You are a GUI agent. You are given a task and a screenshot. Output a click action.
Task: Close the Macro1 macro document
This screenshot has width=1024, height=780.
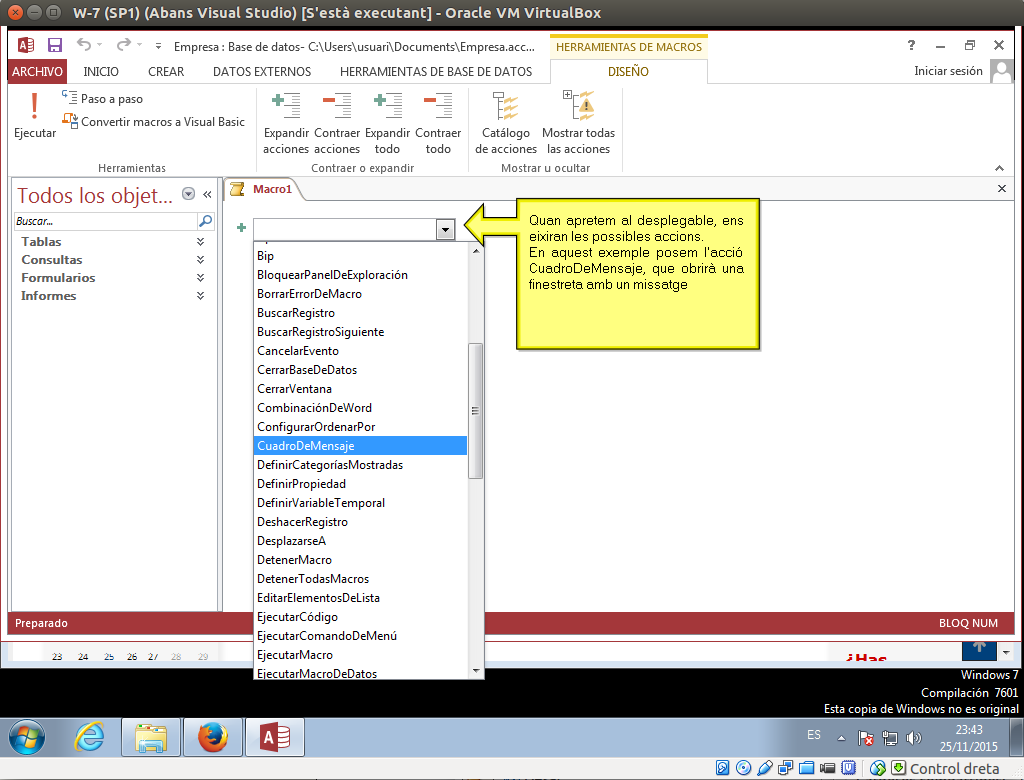click(1002, 188)
